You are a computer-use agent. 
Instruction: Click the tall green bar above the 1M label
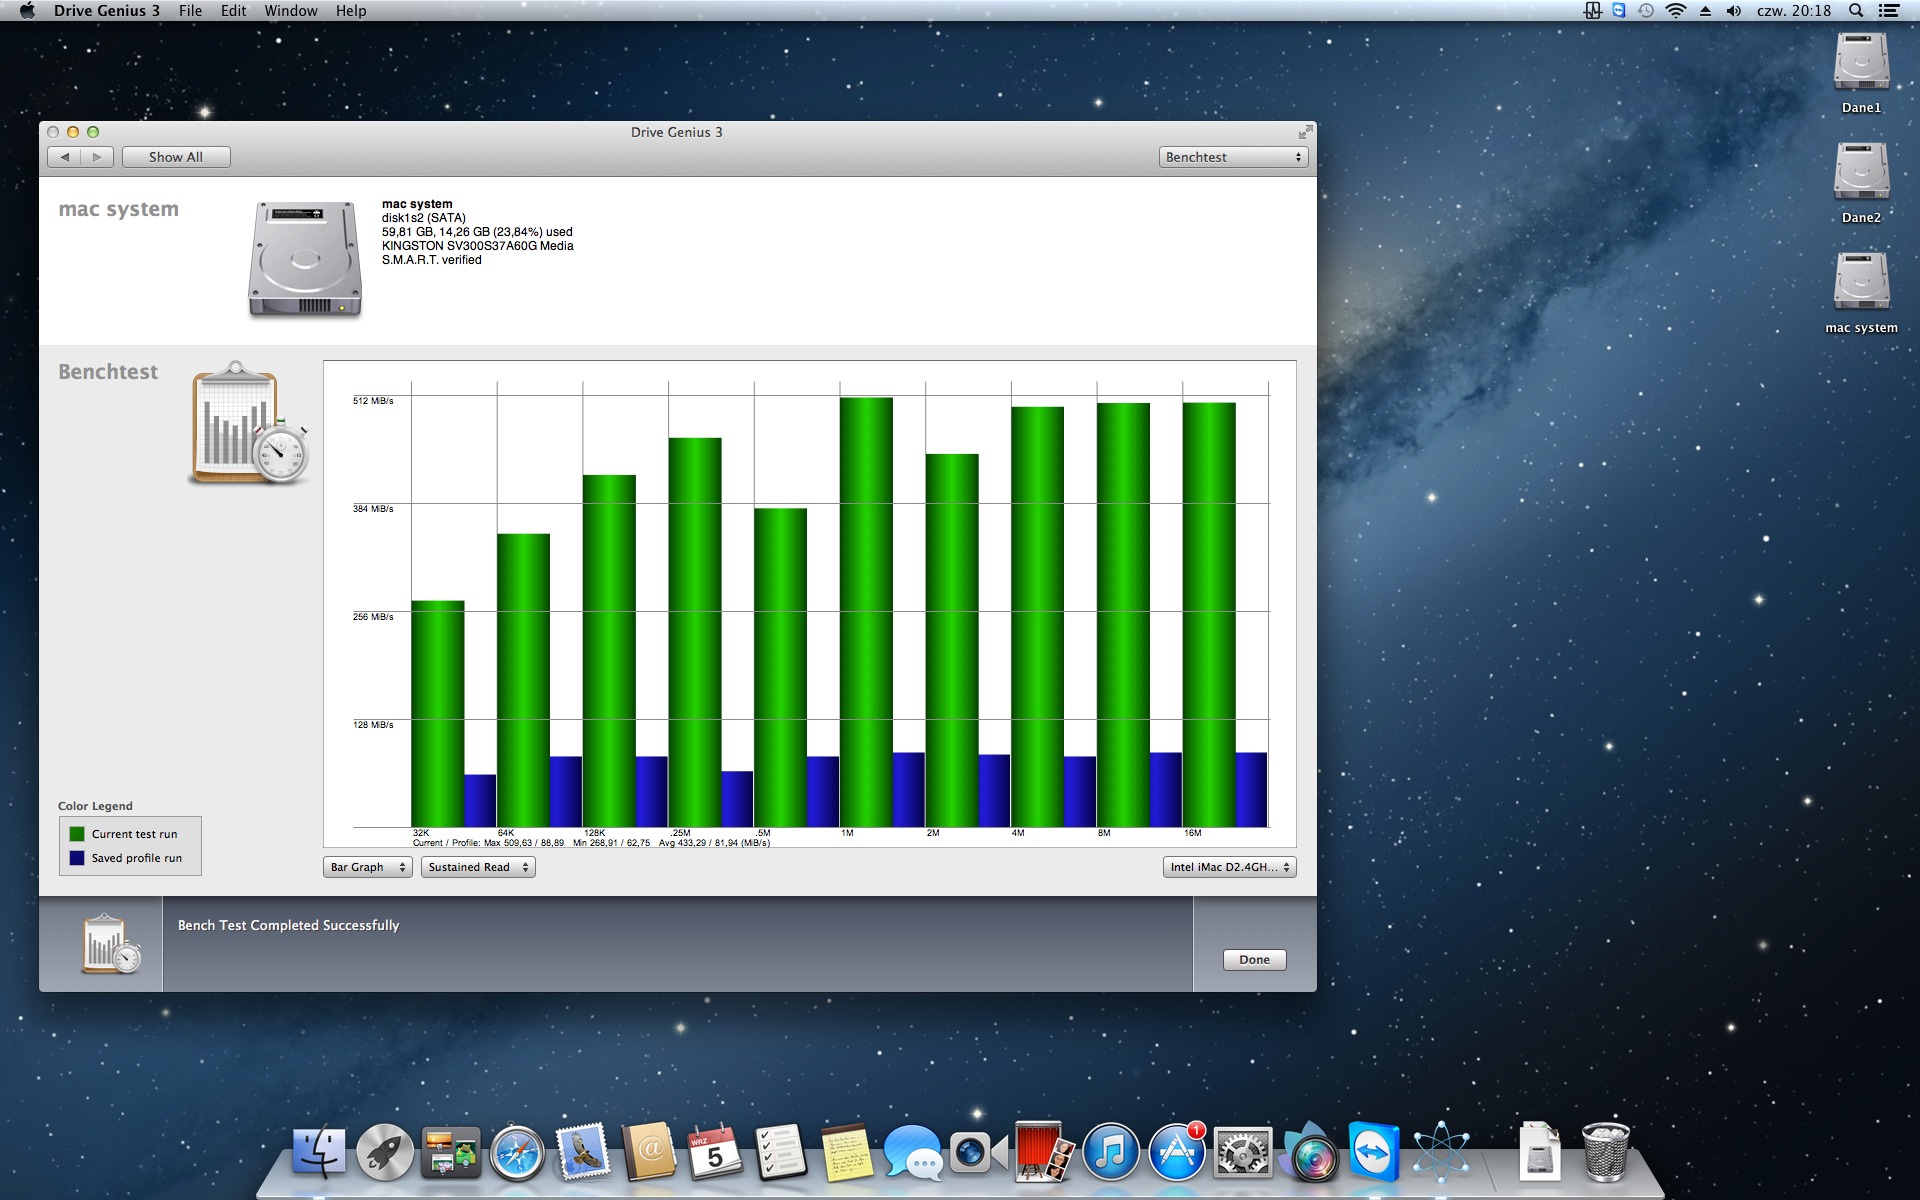coord(866,612)
